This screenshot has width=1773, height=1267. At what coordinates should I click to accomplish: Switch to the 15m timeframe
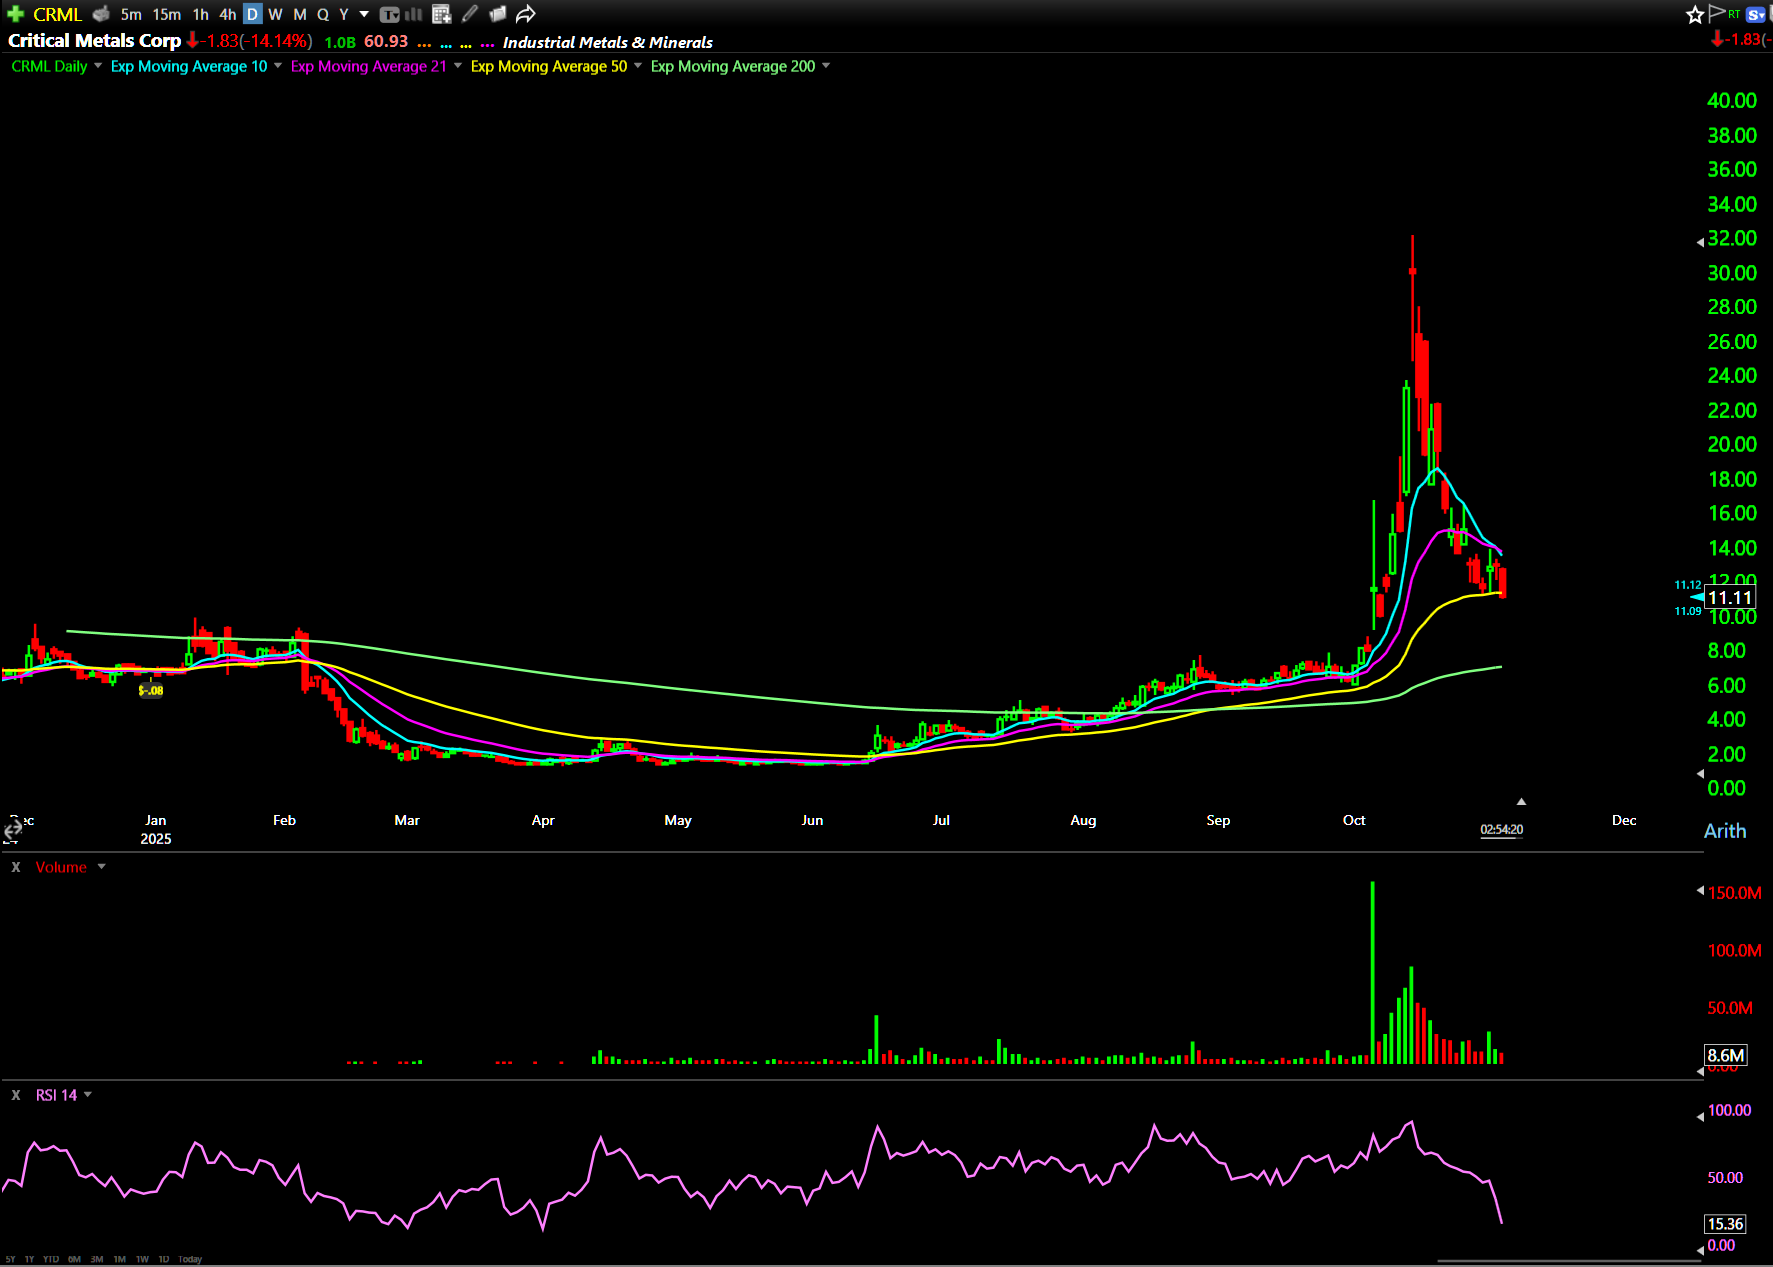tap(166, 14)
